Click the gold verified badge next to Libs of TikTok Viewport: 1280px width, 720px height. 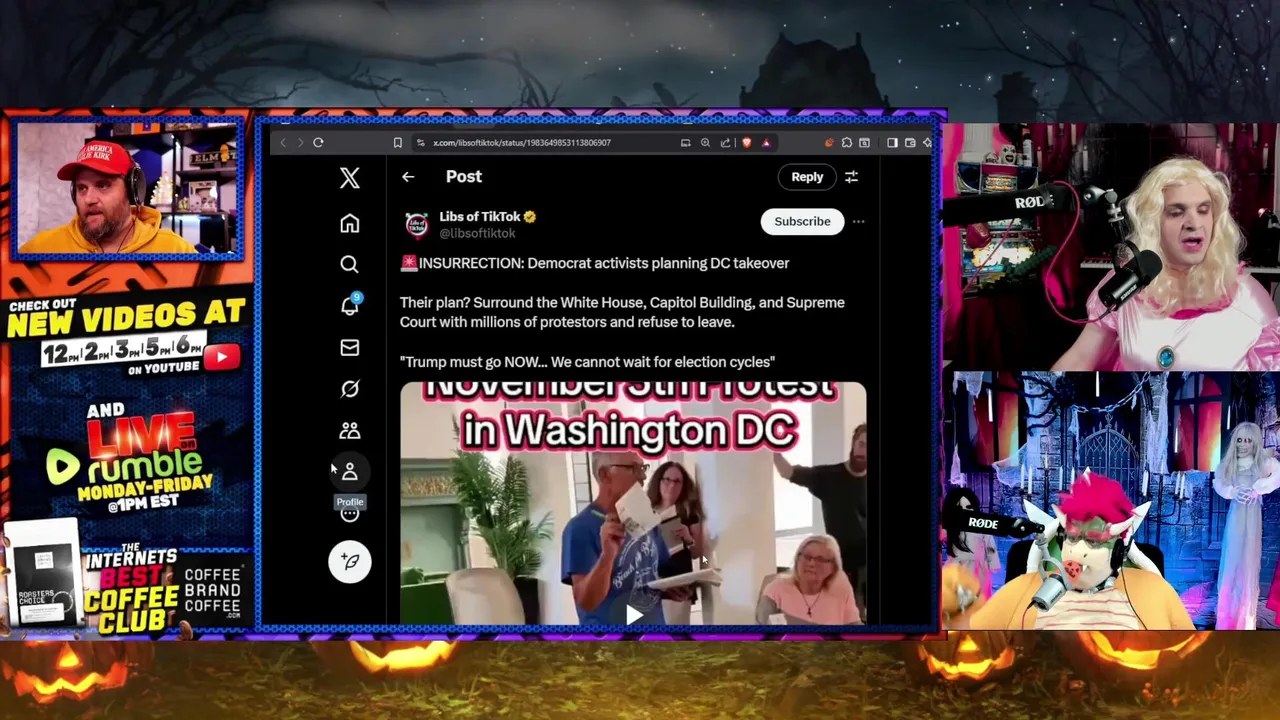pos(530,217)
